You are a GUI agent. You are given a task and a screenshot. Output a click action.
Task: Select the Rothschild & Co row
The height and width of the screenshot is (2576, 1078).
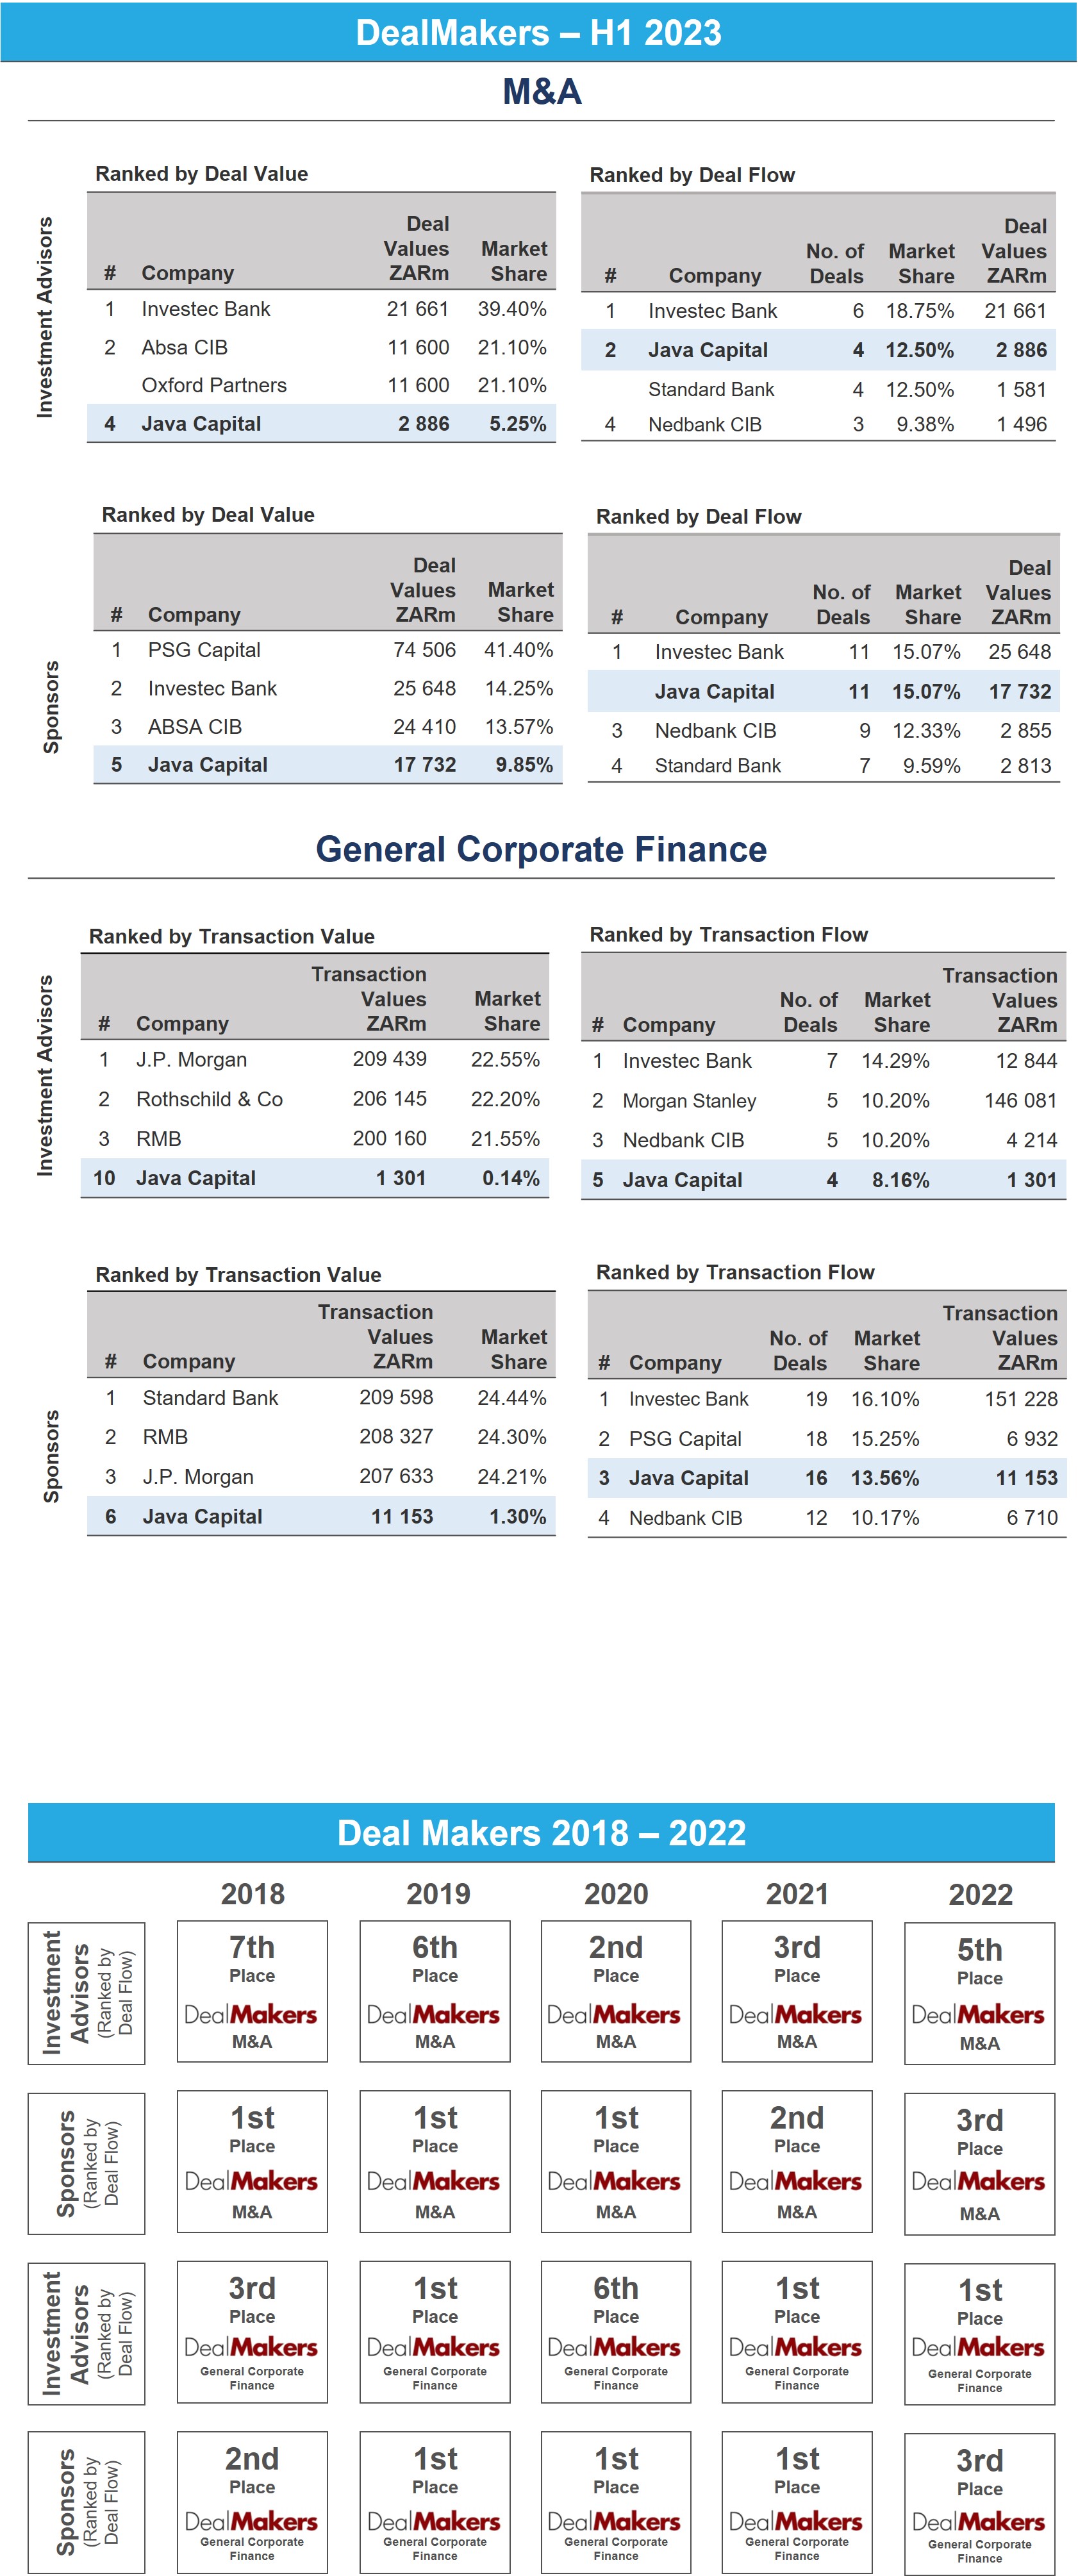315,1099
